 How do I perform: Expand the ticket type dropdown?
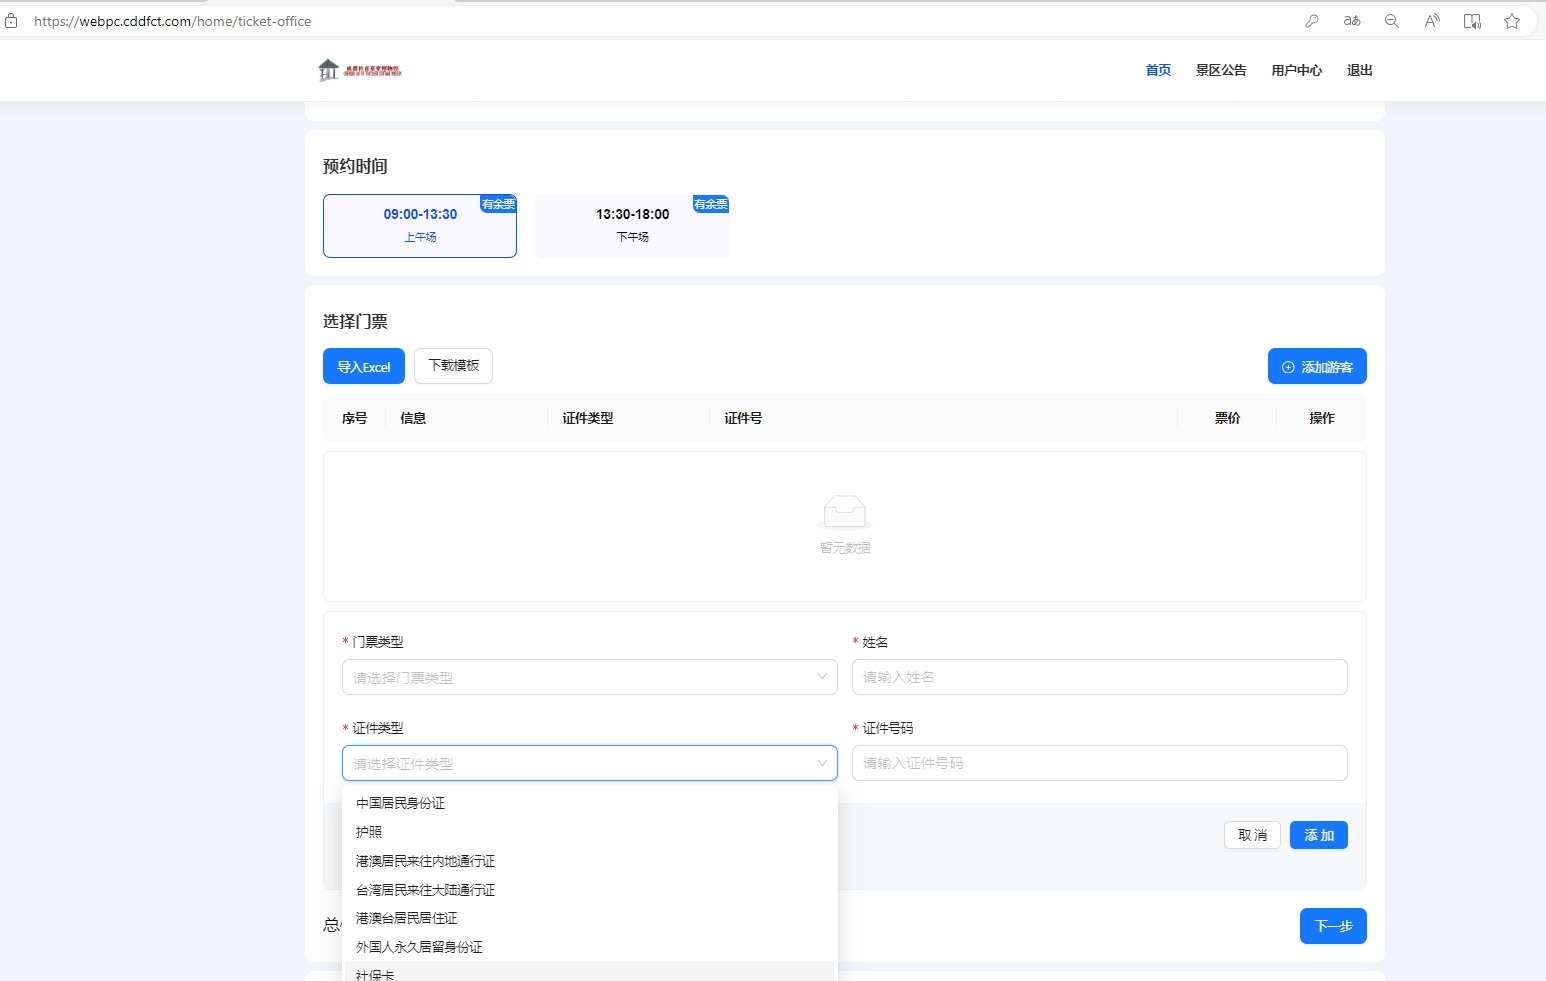589,677
